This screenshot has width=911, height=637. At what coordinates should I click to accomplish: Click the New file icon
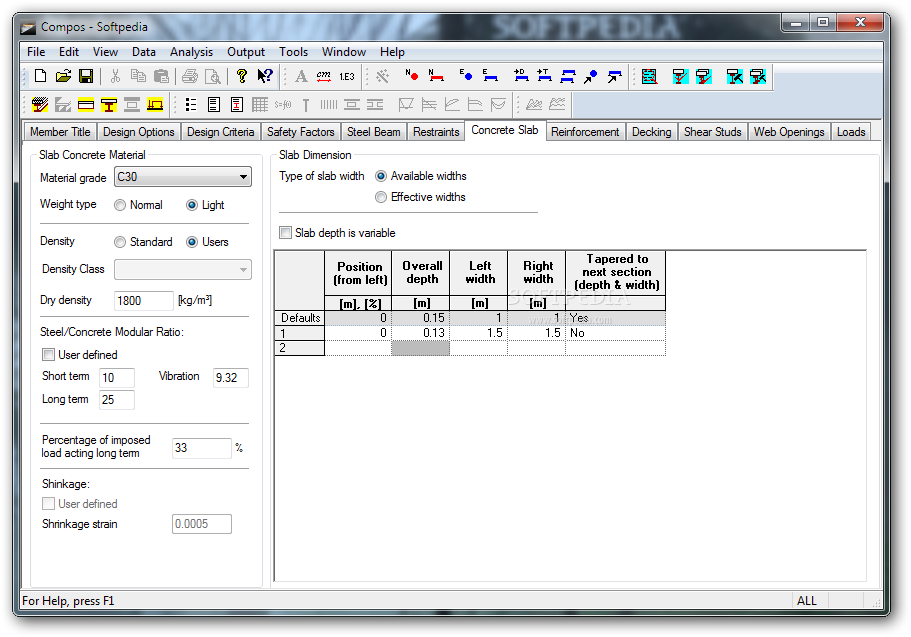tap(41, 76)
